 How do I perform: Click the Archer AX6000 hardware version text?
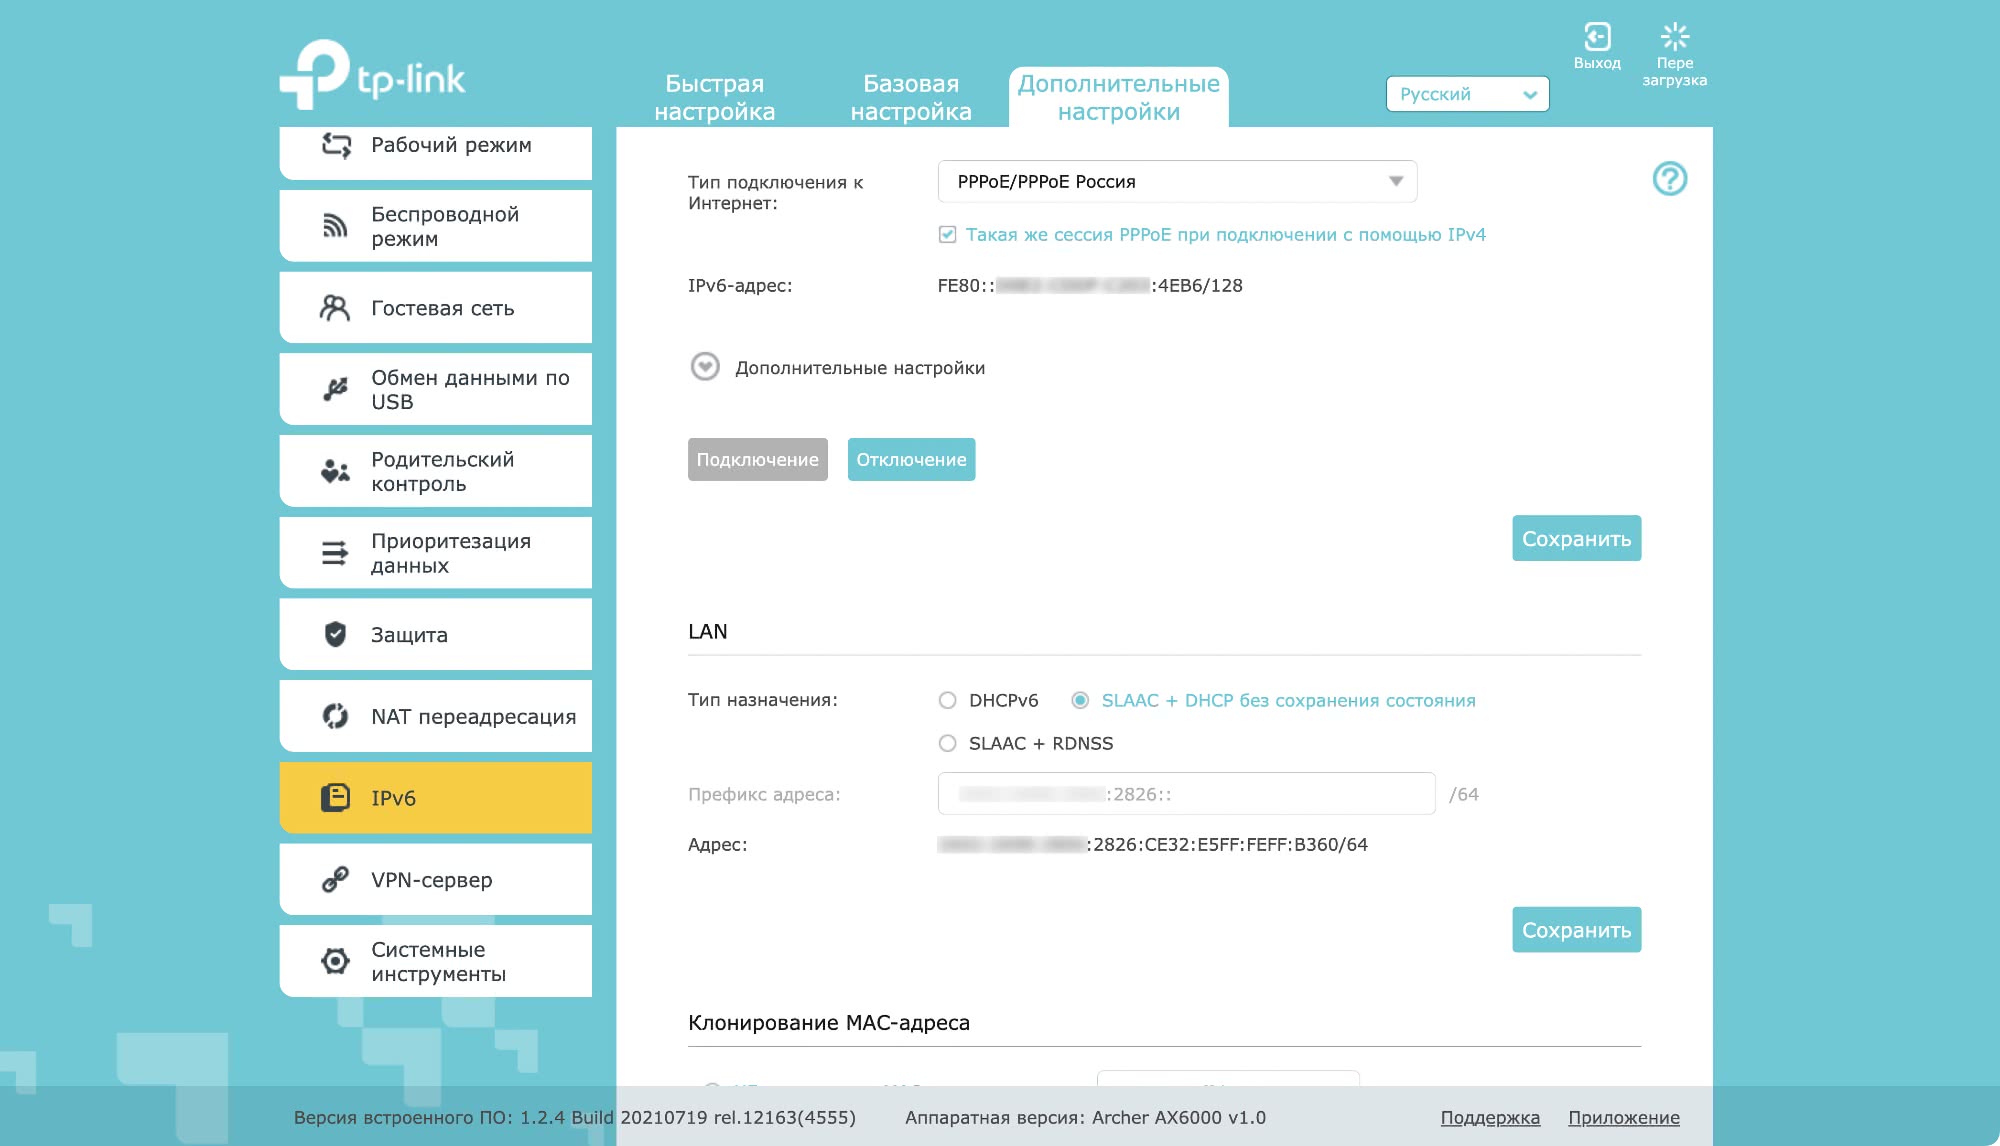click(1085, 1117)
